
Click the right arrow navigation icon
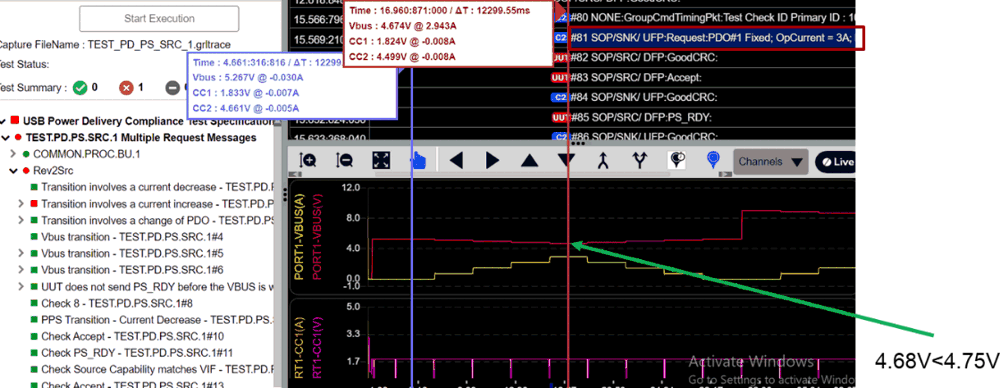click(x=492, y=161)
